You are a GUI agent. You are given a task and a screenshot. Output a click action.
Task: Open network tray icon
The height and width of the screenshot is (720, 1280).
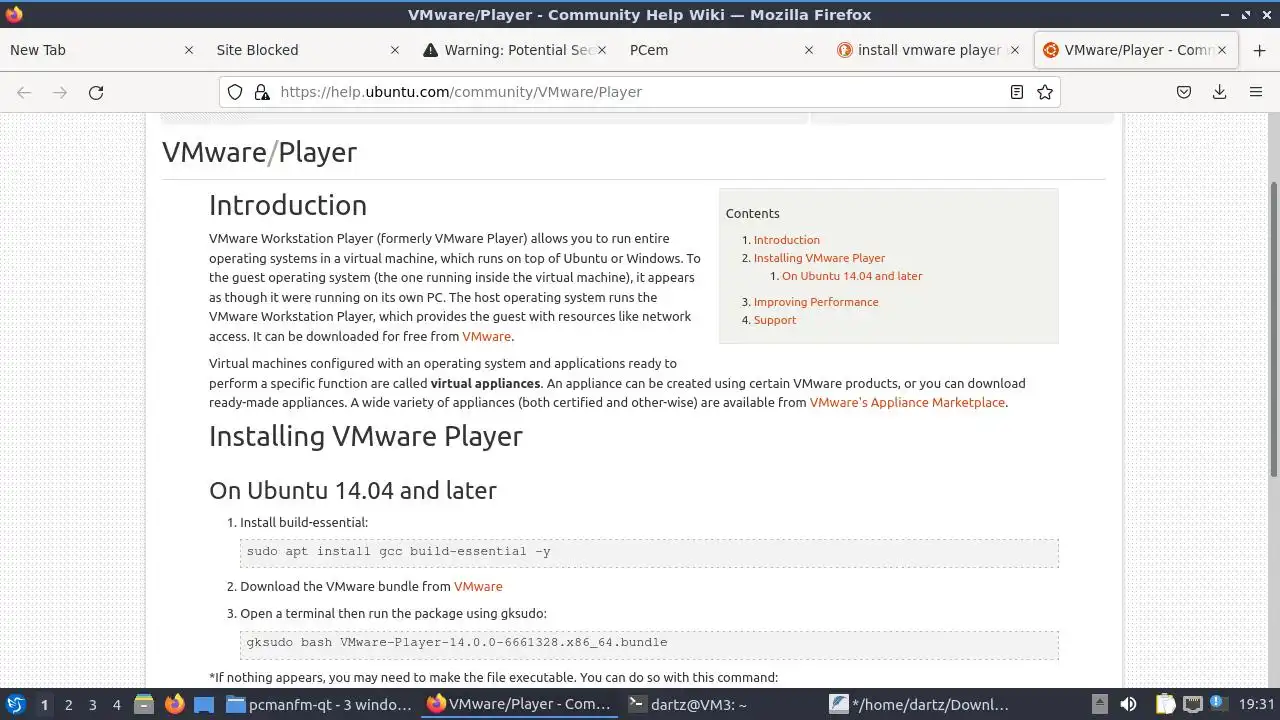1193,704
